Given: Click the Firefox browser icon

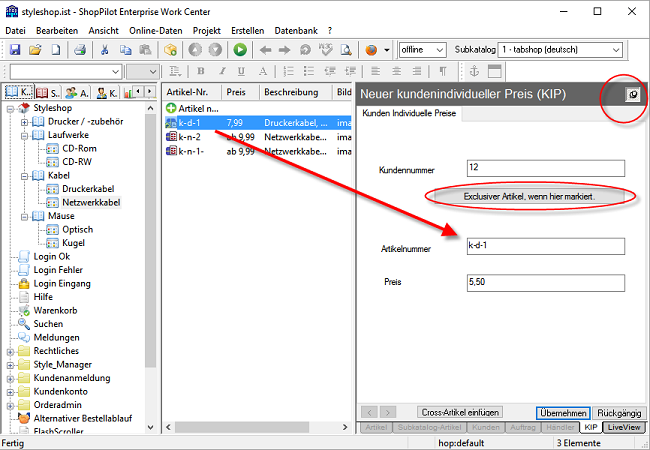Looking at the screenshot, I should pos(371,50).
